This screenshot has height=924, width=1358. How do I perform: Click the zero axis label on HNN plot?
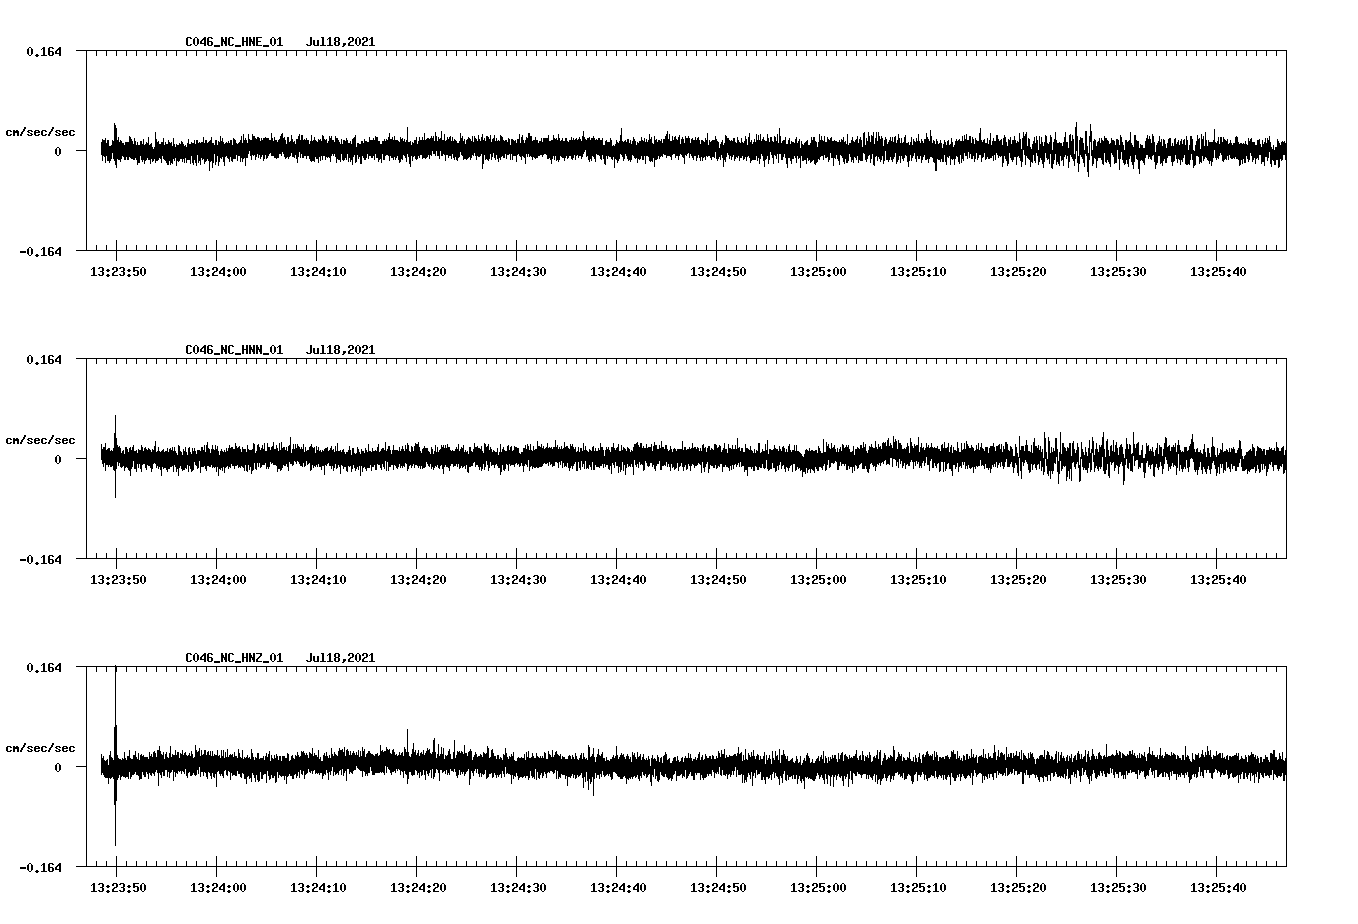(x=58, y=460)
